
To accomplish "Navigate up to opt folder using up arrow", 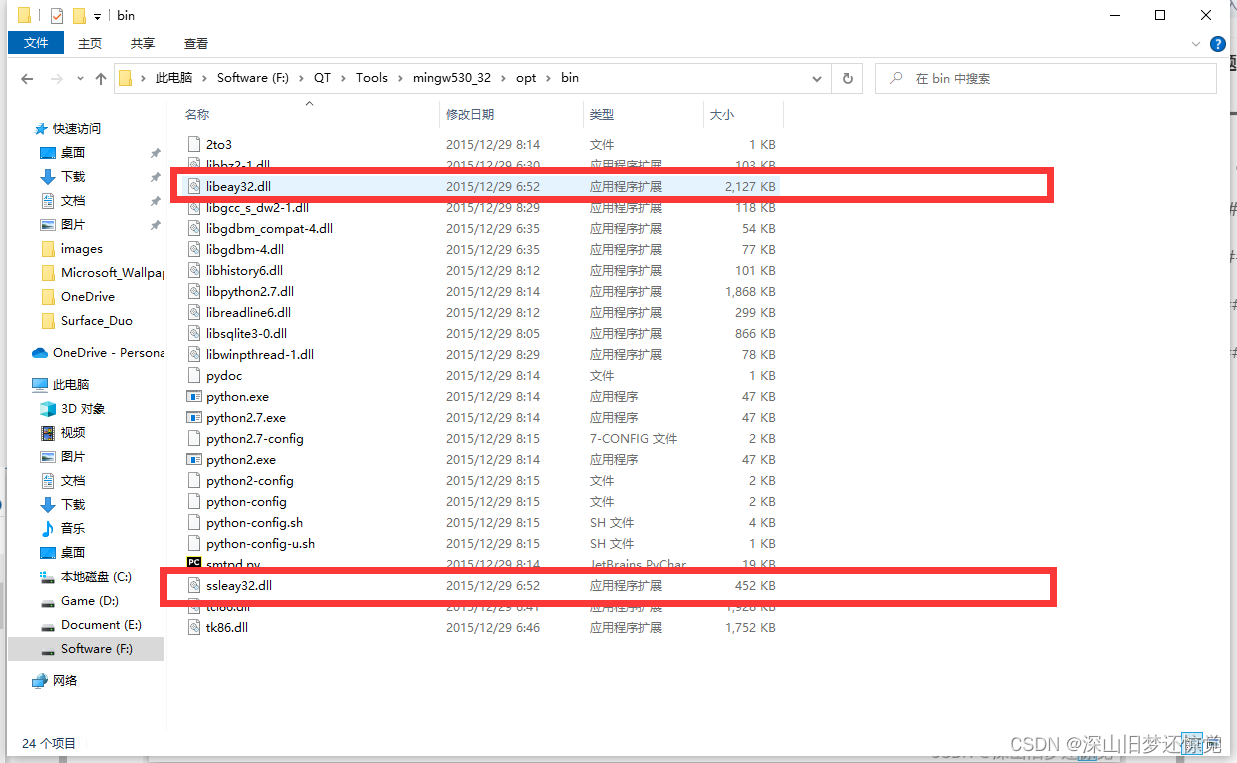I will [103, 77].
